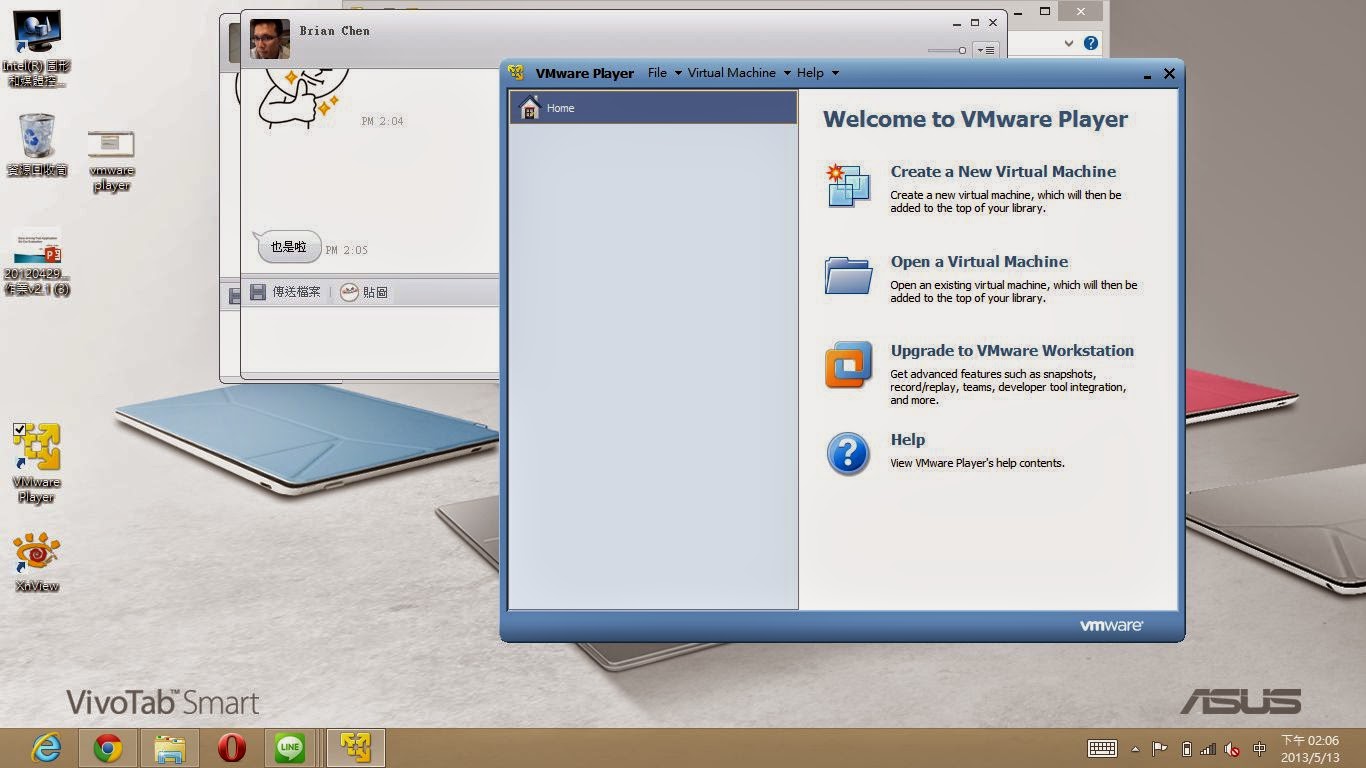Open the Help menu dropdown arrow
The height and width of the screenshot is (768, 1366).
point(835,73)
